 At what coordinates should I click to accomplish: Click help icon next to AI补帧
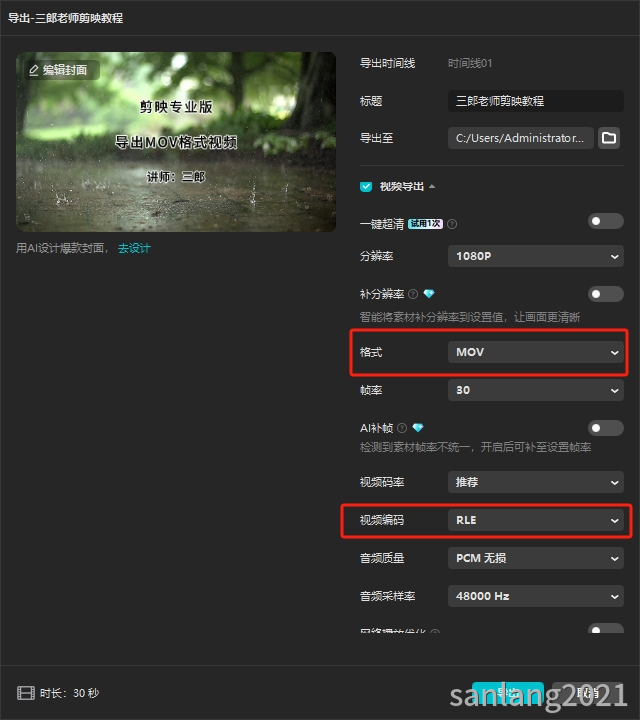tap(402, 428)
